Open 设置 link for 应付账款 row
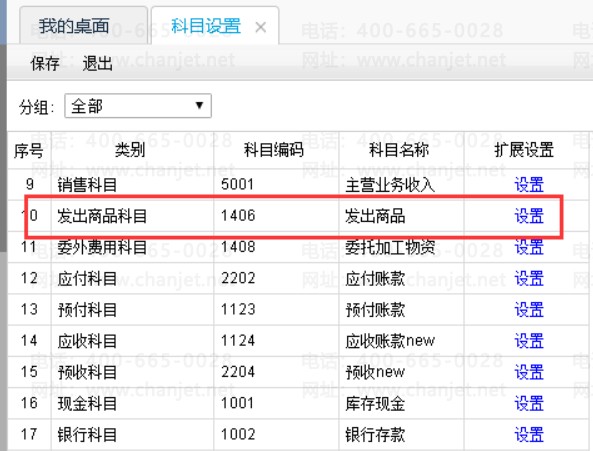 coord(529,279)
